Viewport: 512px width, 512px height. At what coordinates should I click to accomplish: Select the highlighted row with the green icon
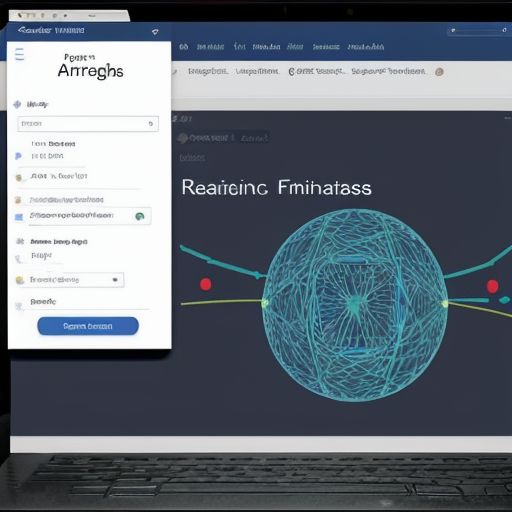click(90, 216)
